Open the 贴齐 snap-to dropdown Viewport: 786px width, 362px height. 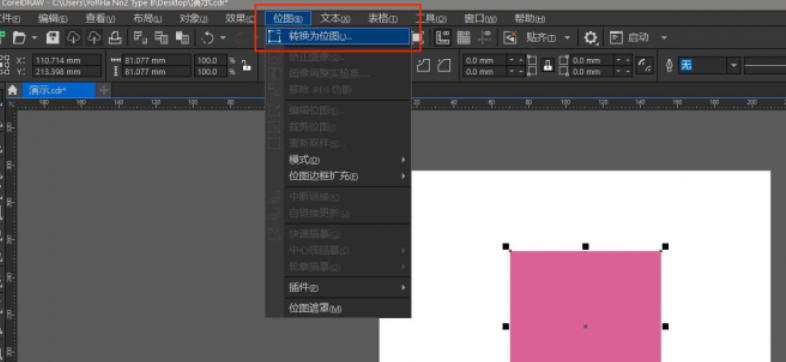(567, 38)
